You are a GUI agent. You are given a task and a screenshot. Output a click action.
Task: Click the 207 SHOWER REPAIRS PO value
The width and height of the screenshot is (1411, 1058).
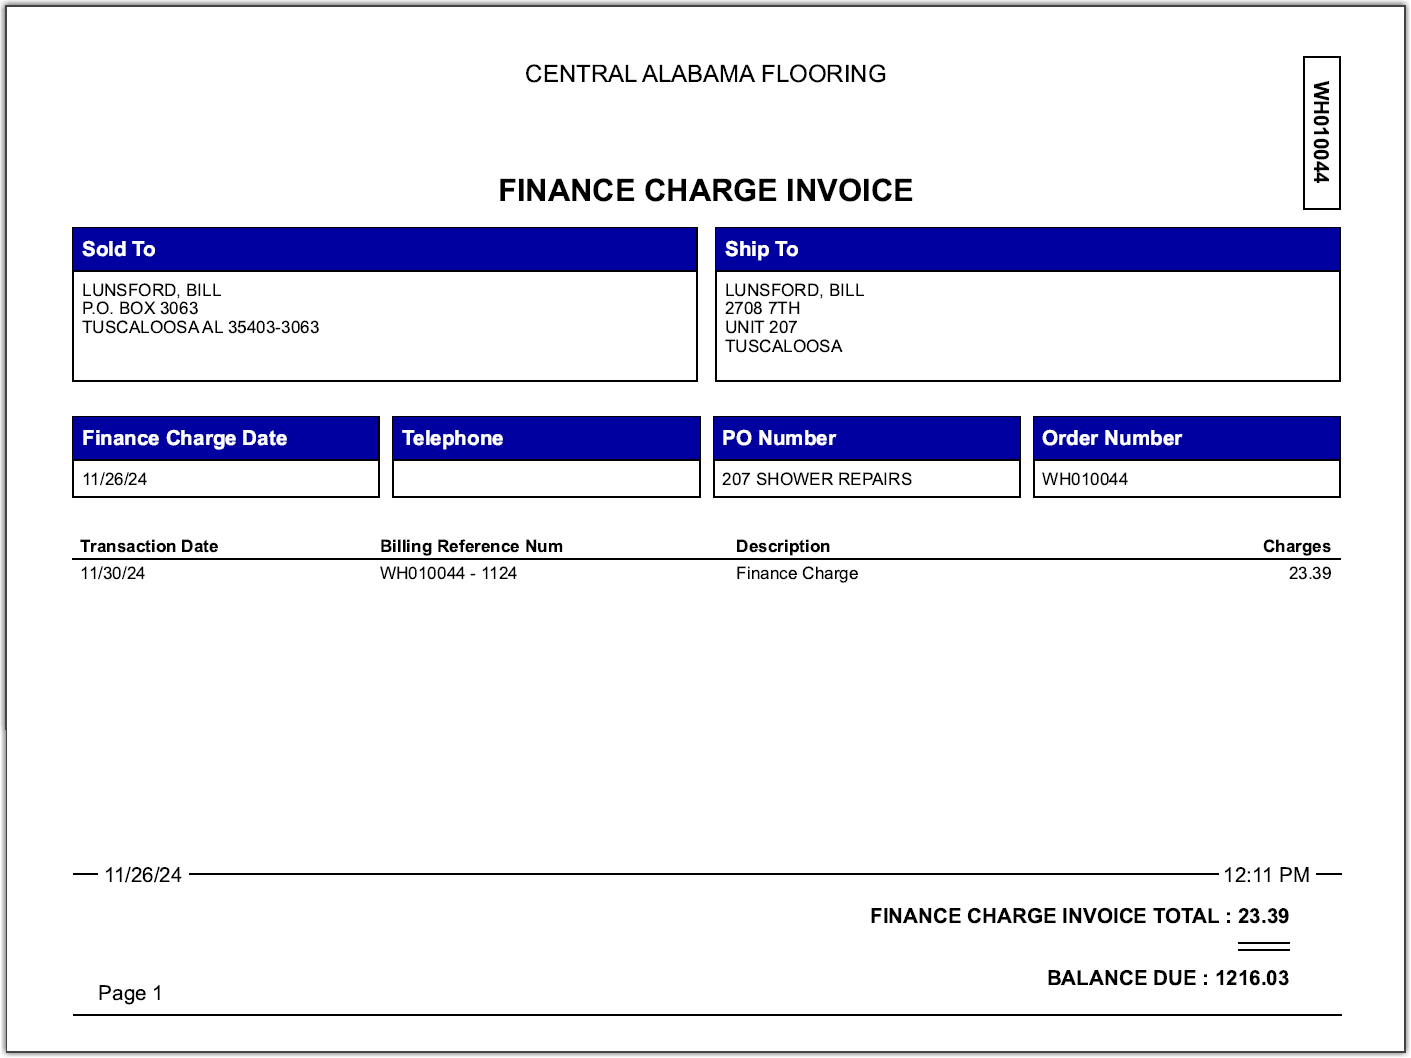tap(817, 479)
